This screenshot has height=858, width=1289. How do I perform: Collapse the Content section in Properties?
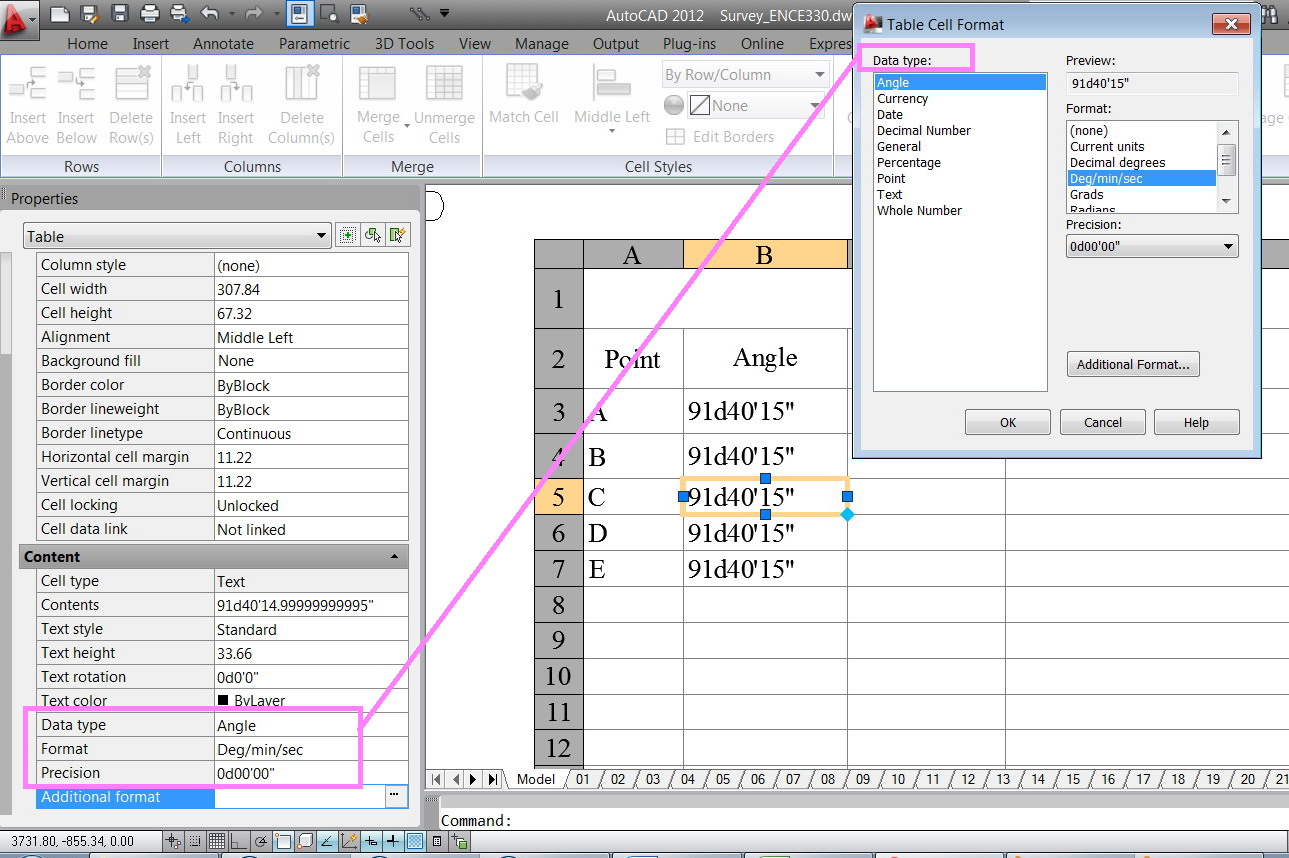[394, 557]
